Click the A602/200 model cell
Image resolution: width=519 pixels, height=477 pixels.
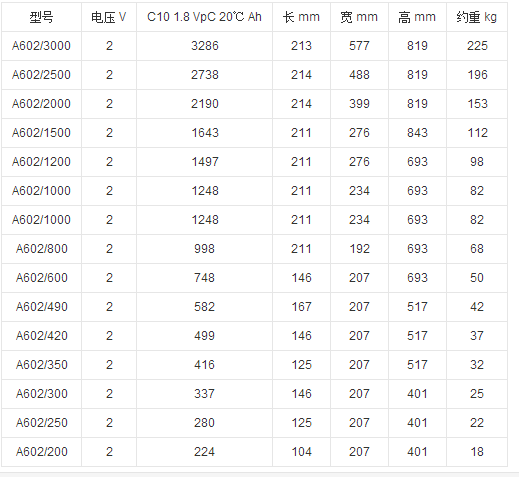pos(42,452)
